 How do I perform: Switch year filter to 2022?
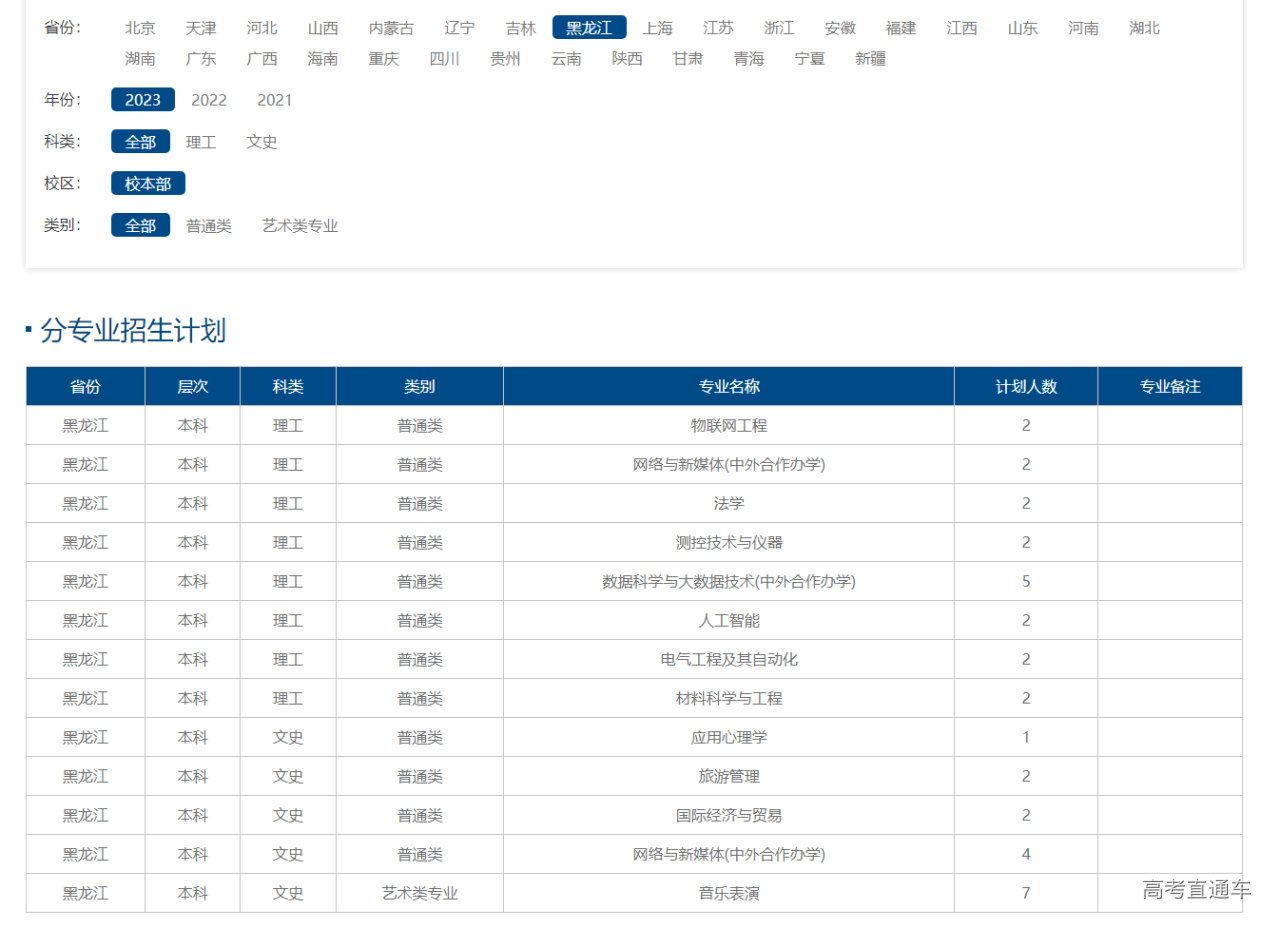[x=209, y=100]
